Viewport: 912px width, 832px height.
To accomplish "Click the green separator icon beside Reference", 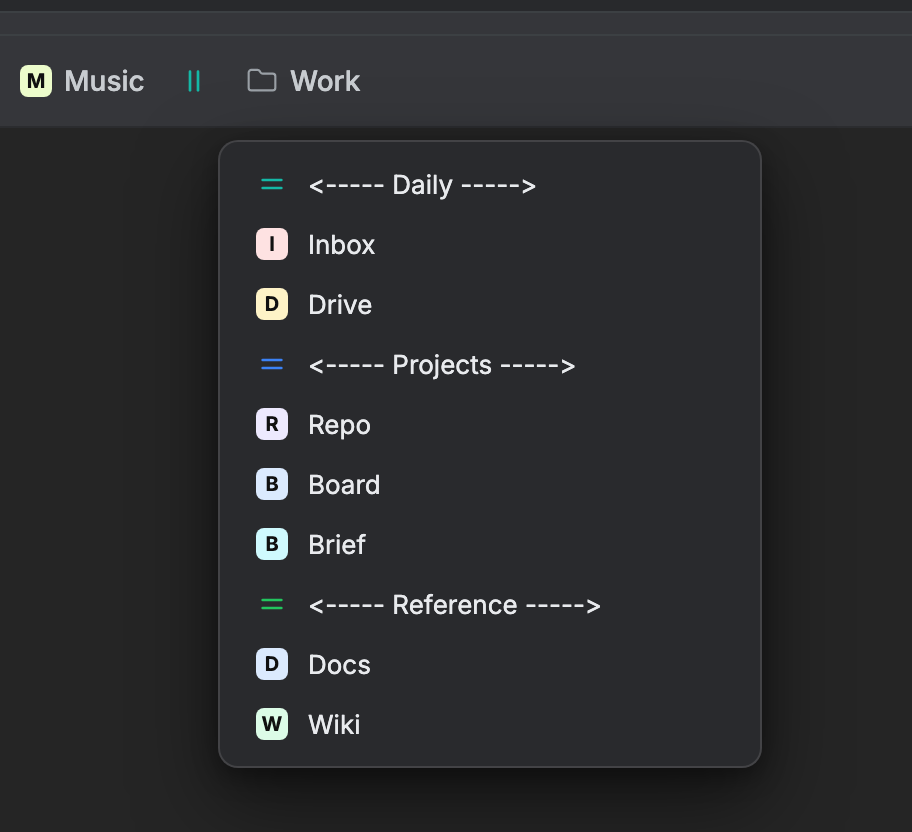I will click(272, 605).
